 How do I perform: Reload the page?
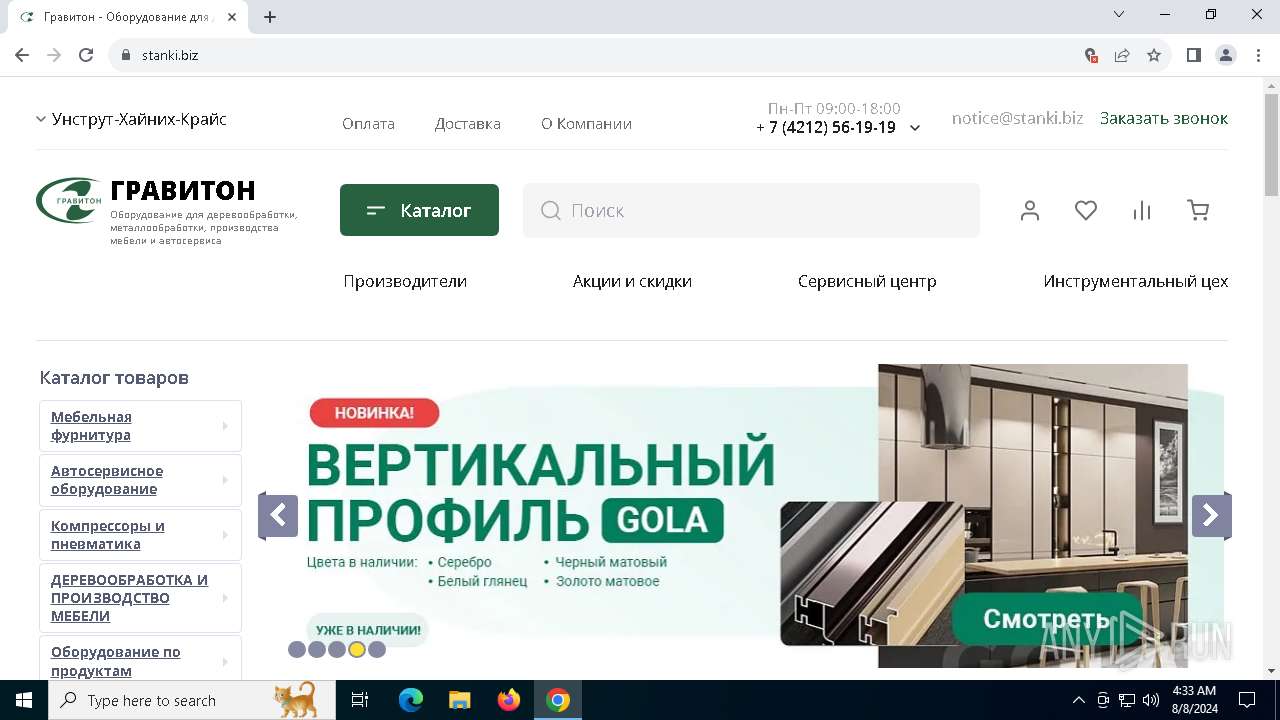pyautogui.click(x=86, y=55)
